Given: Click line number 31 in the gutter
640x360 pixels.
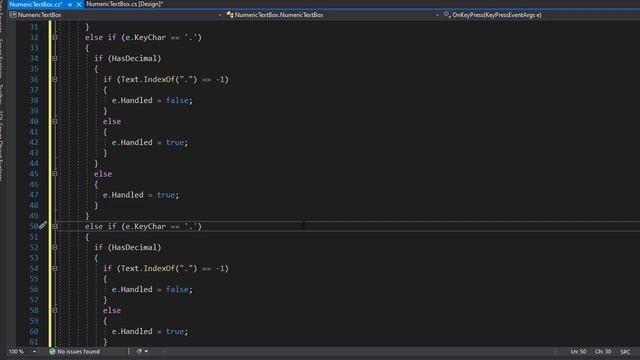Looking at the screenshot, I should [33, 27].
